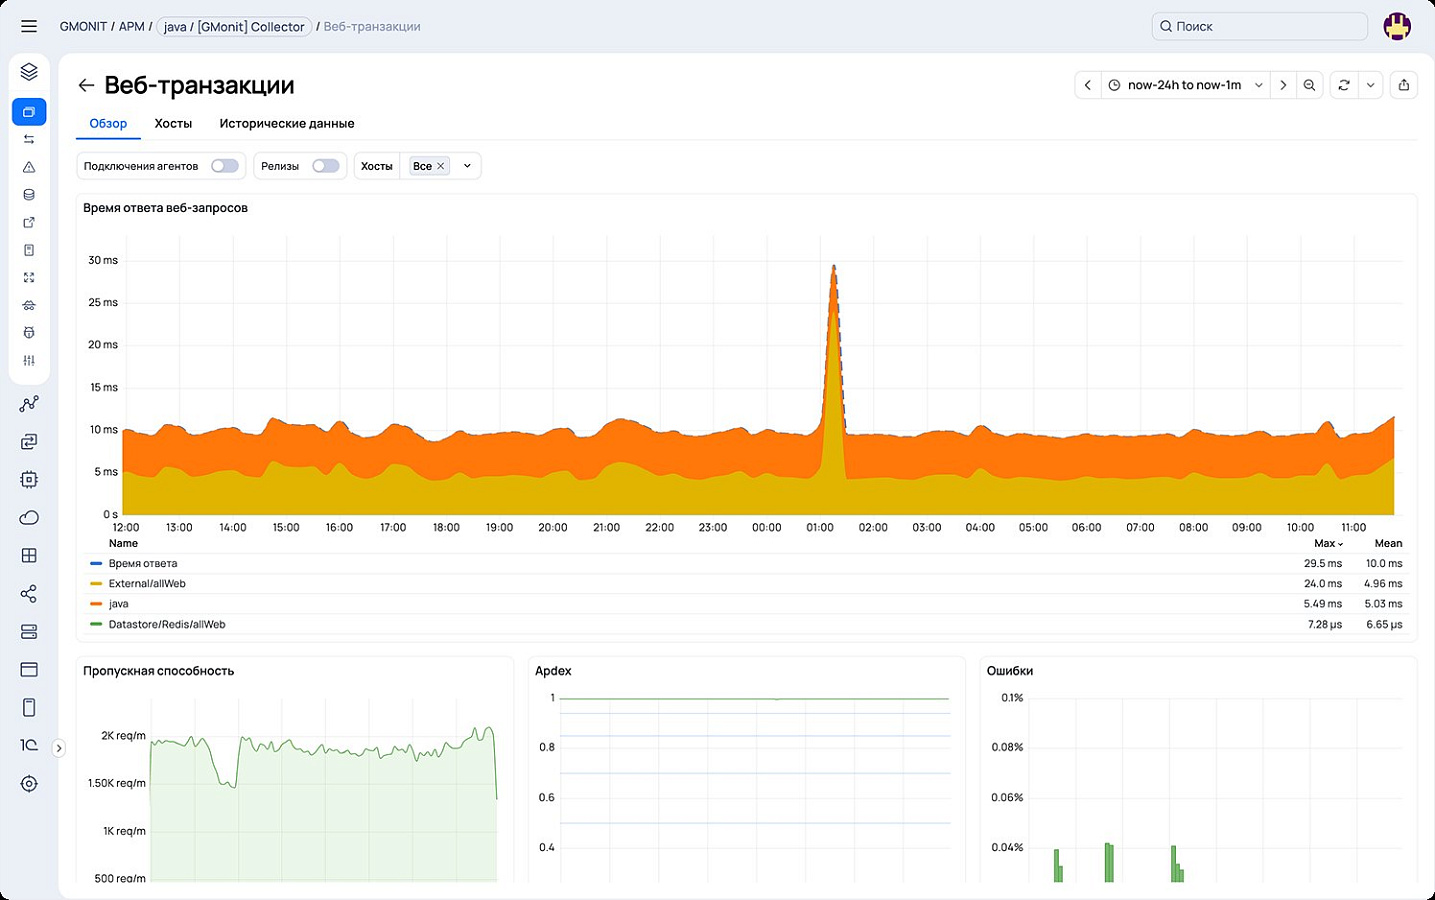
Task: Click the stacked layers icon in sidebar
Action: pos(29,72)
